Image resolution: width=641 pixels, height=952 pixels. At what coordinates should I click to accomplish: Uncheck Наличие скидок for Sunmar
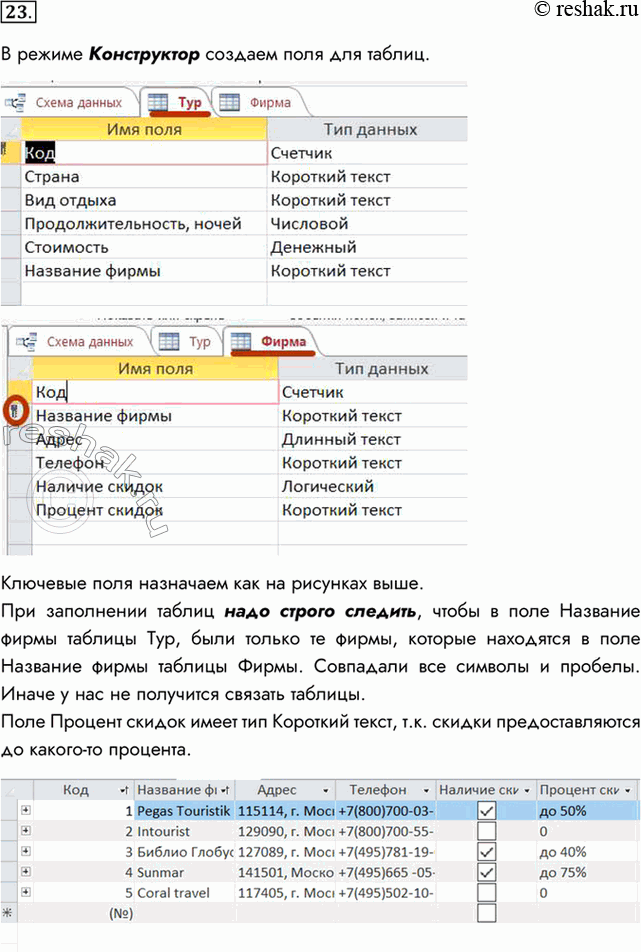point(487,872)
